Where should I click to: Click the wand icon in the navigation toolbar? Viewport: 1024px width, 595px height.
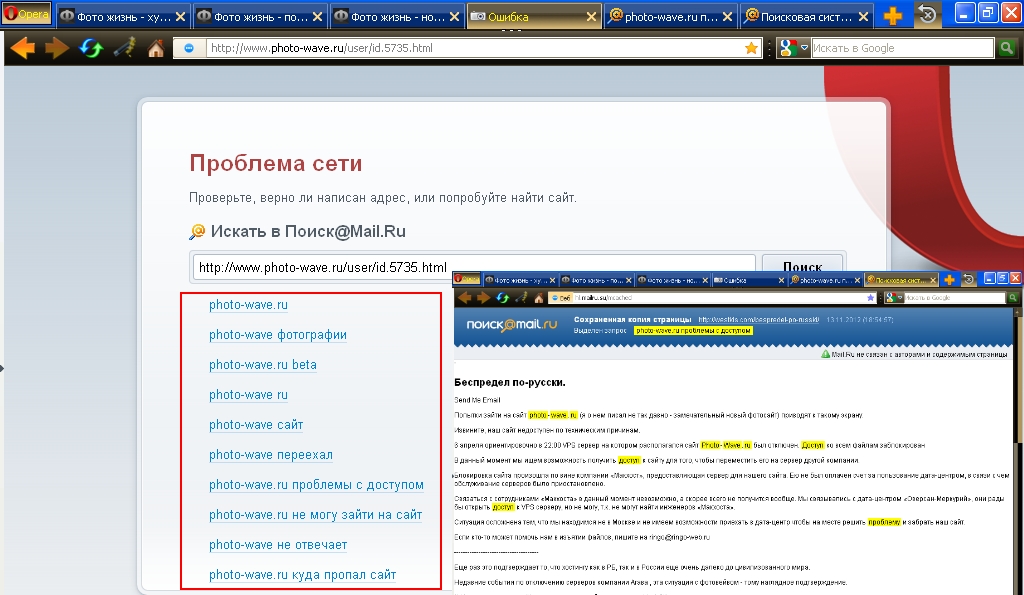(x=123, y=48)
